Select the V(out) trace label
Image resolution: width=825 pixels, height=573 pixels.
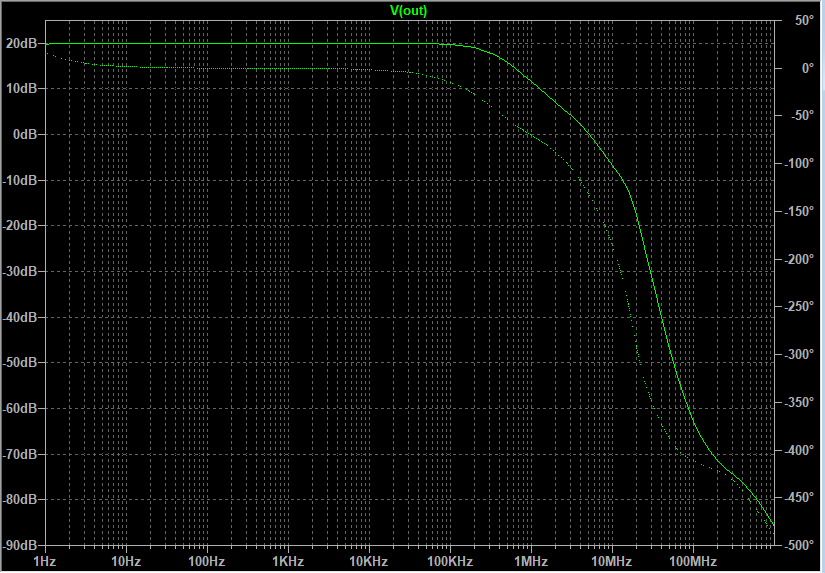point(408,10)
